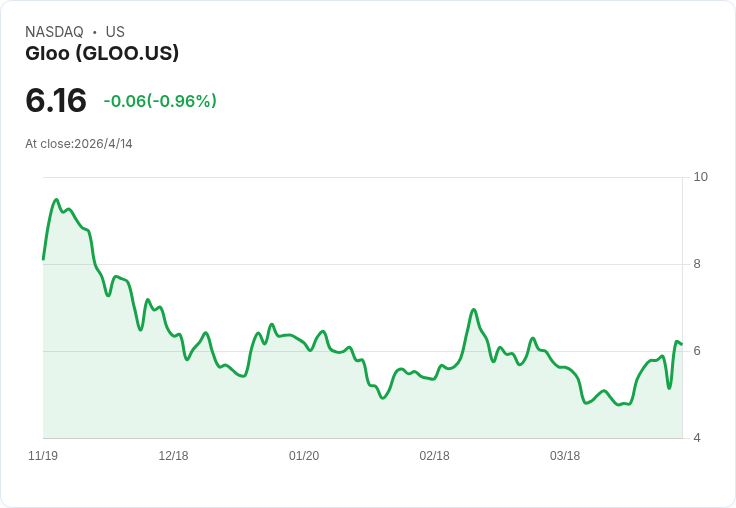Click the leftmost starting point of the price line

pyautogui.click(x=43, y=259)
